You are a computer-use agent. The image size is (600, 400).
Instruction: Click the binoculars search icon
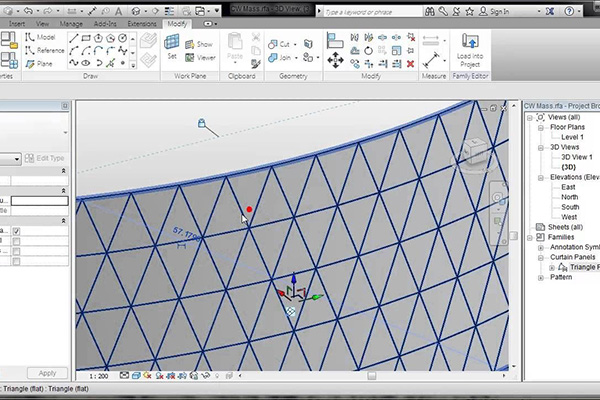430,11
